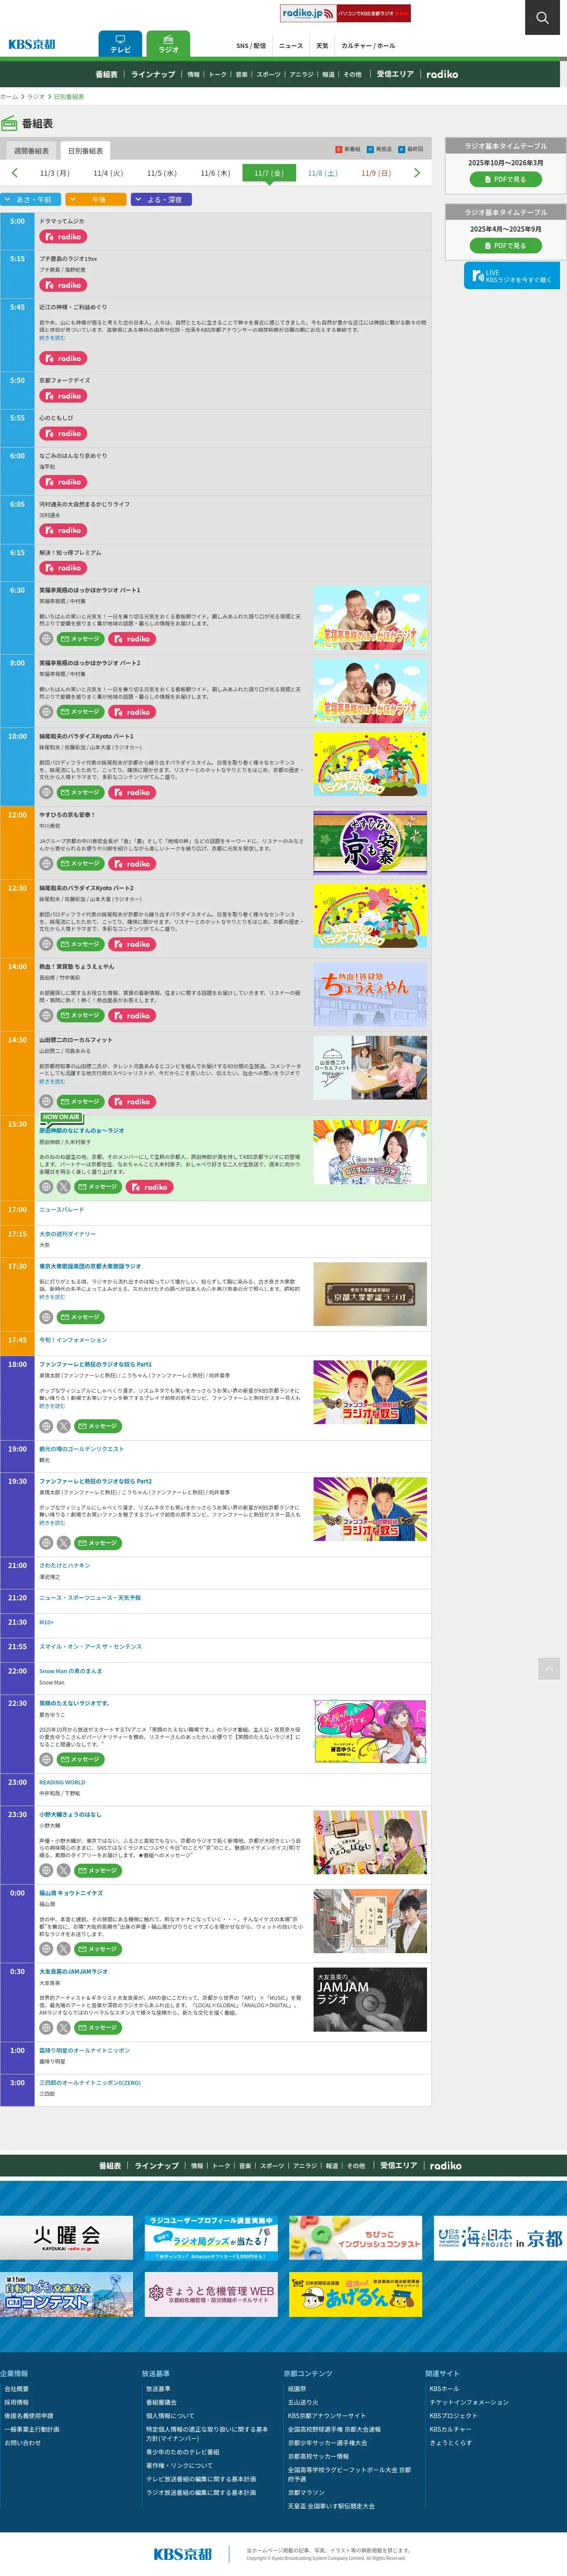Open radiko in the top green nav bar
The image size is (567, 2576).
(x=442, y=74)
